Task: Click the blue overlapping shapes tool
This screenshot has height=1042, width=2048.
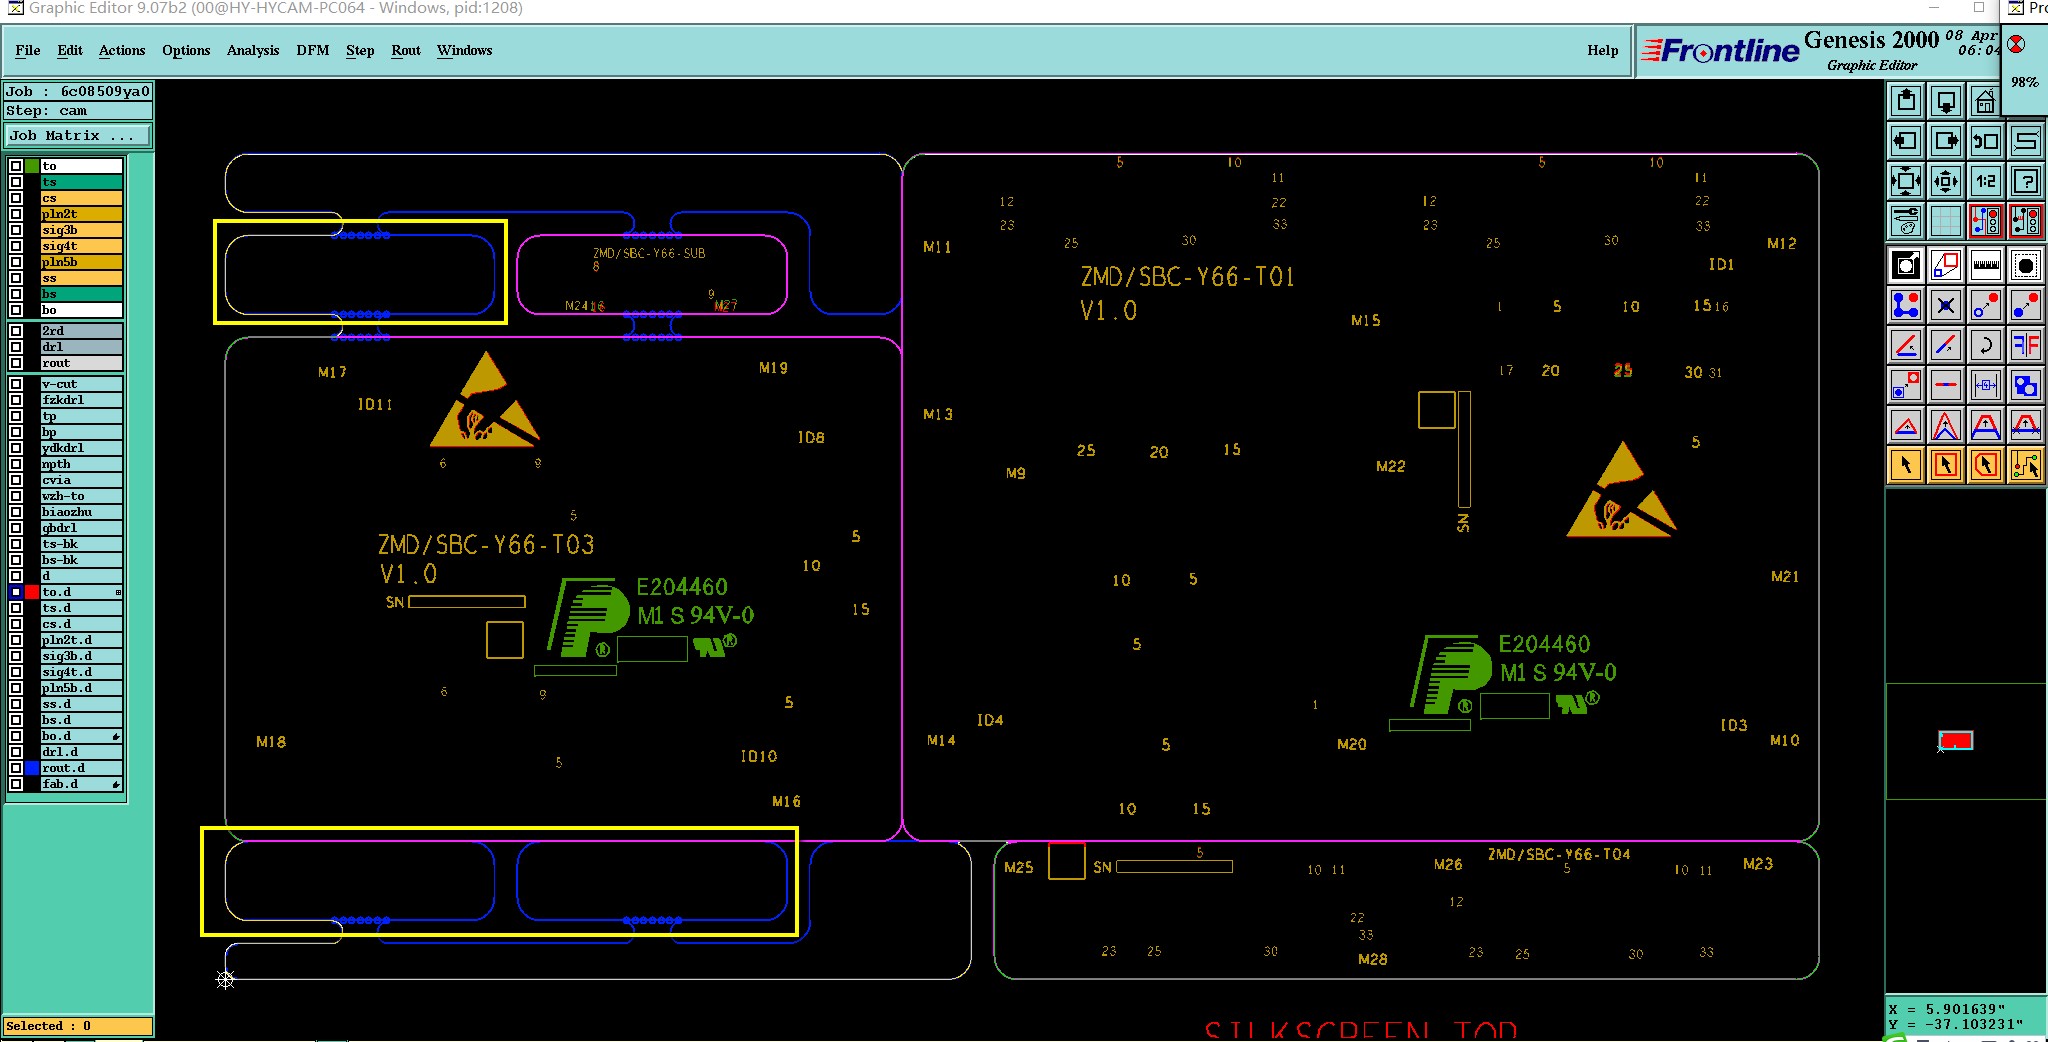Action: 2025,385
